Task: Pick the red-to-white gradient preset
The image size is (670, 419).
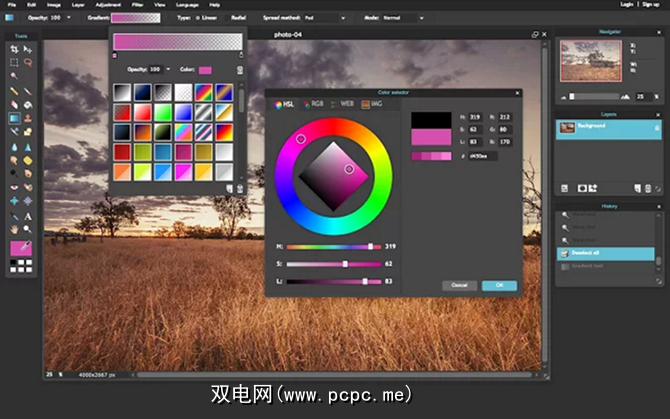Action: click(142, 112)
